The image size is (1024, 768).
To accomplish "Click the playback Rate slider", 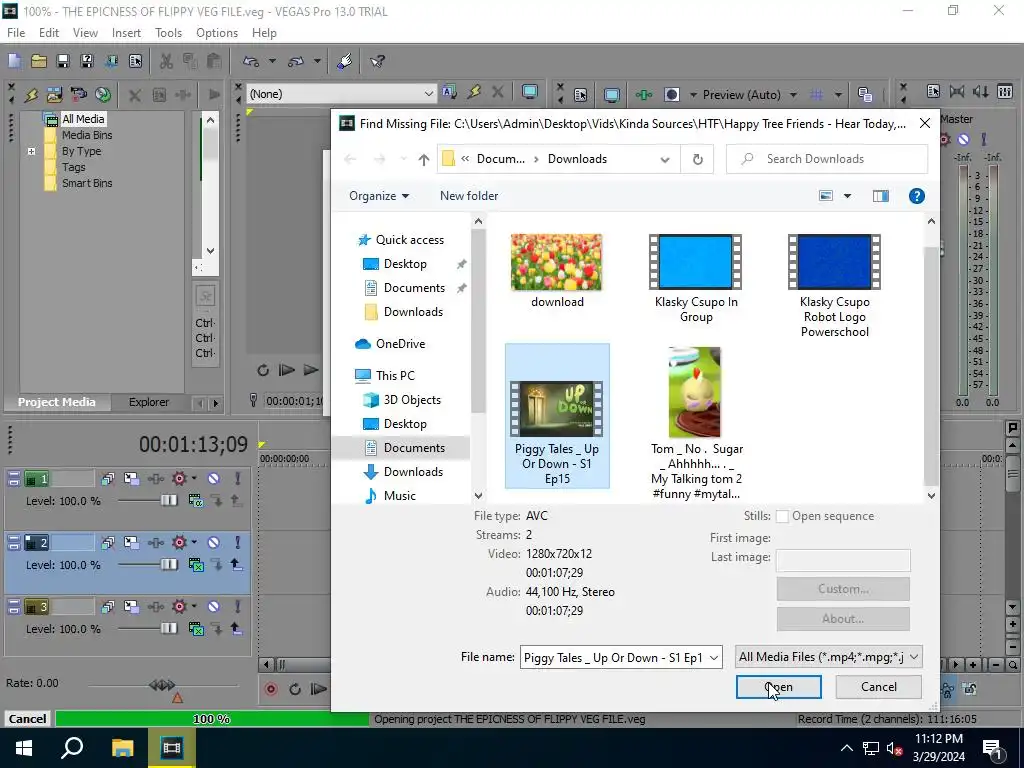I will (162, 684).
